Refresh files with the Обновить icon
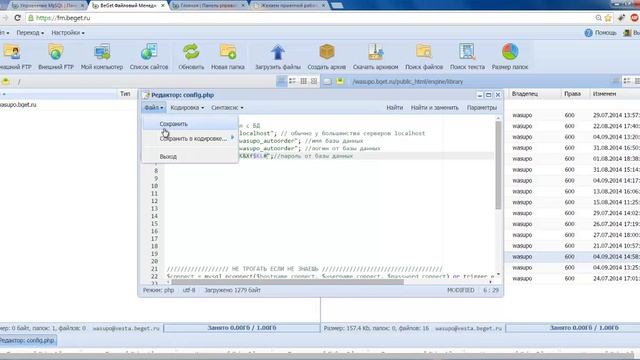The image size is (640, 360). point(191,52)
